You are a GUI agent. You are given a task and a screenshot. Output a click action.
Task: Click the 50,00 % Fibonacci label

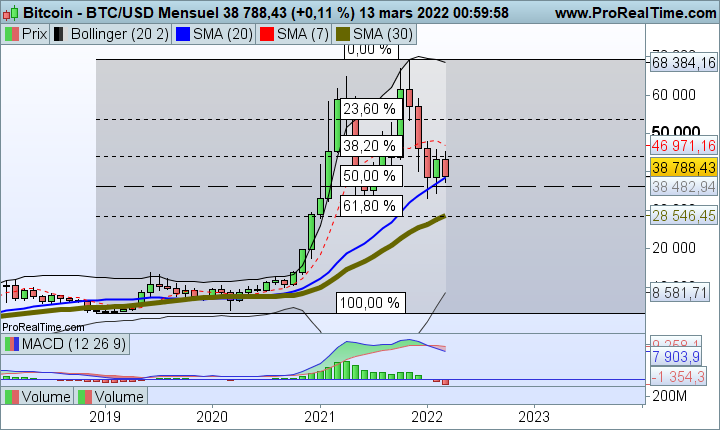point(369,176)
